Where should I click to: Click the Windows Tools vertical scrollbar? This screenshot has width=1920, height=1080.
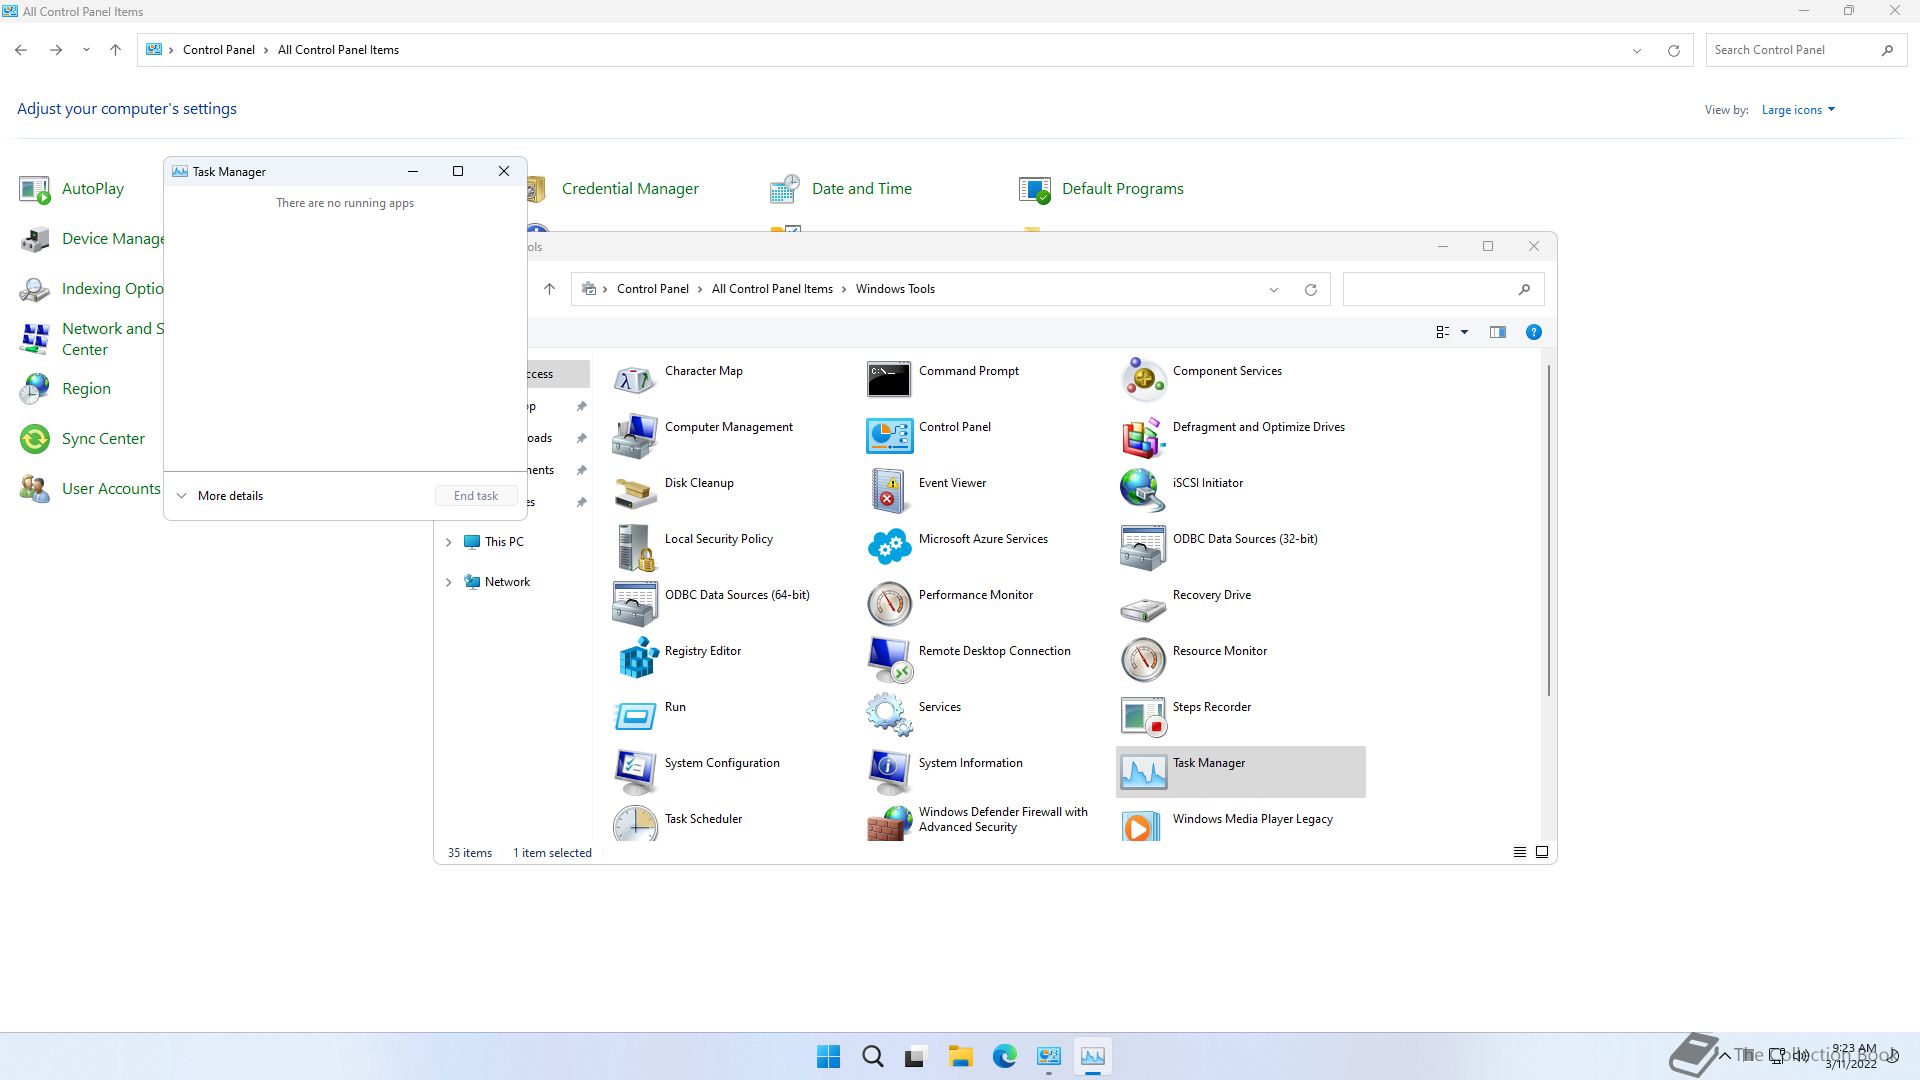pyautogui.click(x=1549, y=530)
